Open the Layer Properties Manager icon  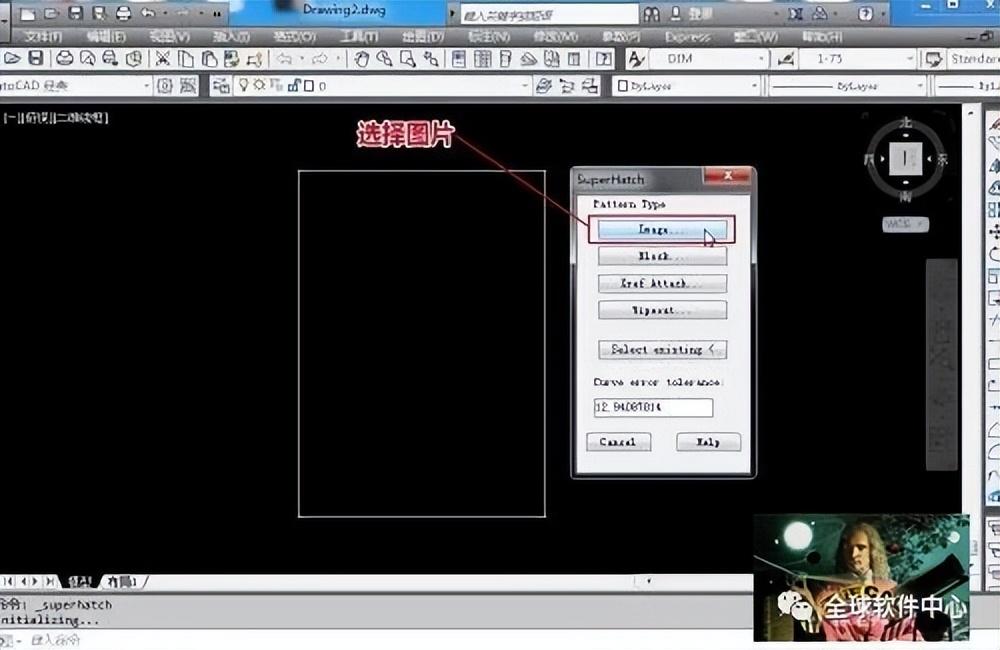(x=221, y=85)
